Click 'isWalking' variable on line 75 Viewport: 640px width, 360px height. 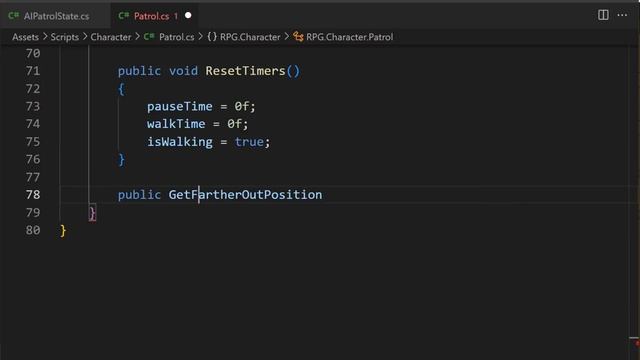click(x=180, y=142)
